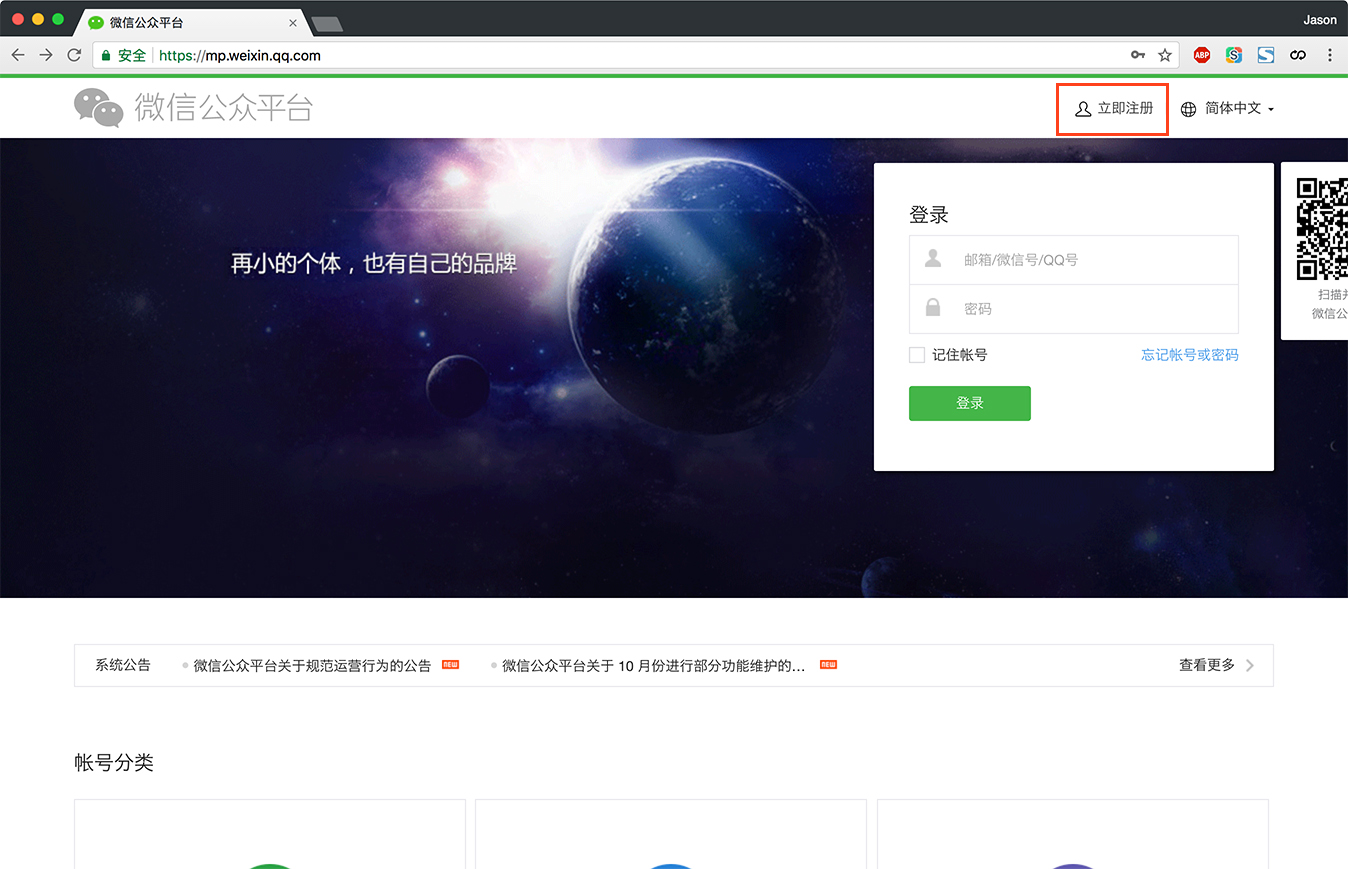
Task: Click the colorful S extension icon
Action: click(x=1234, y=55)
